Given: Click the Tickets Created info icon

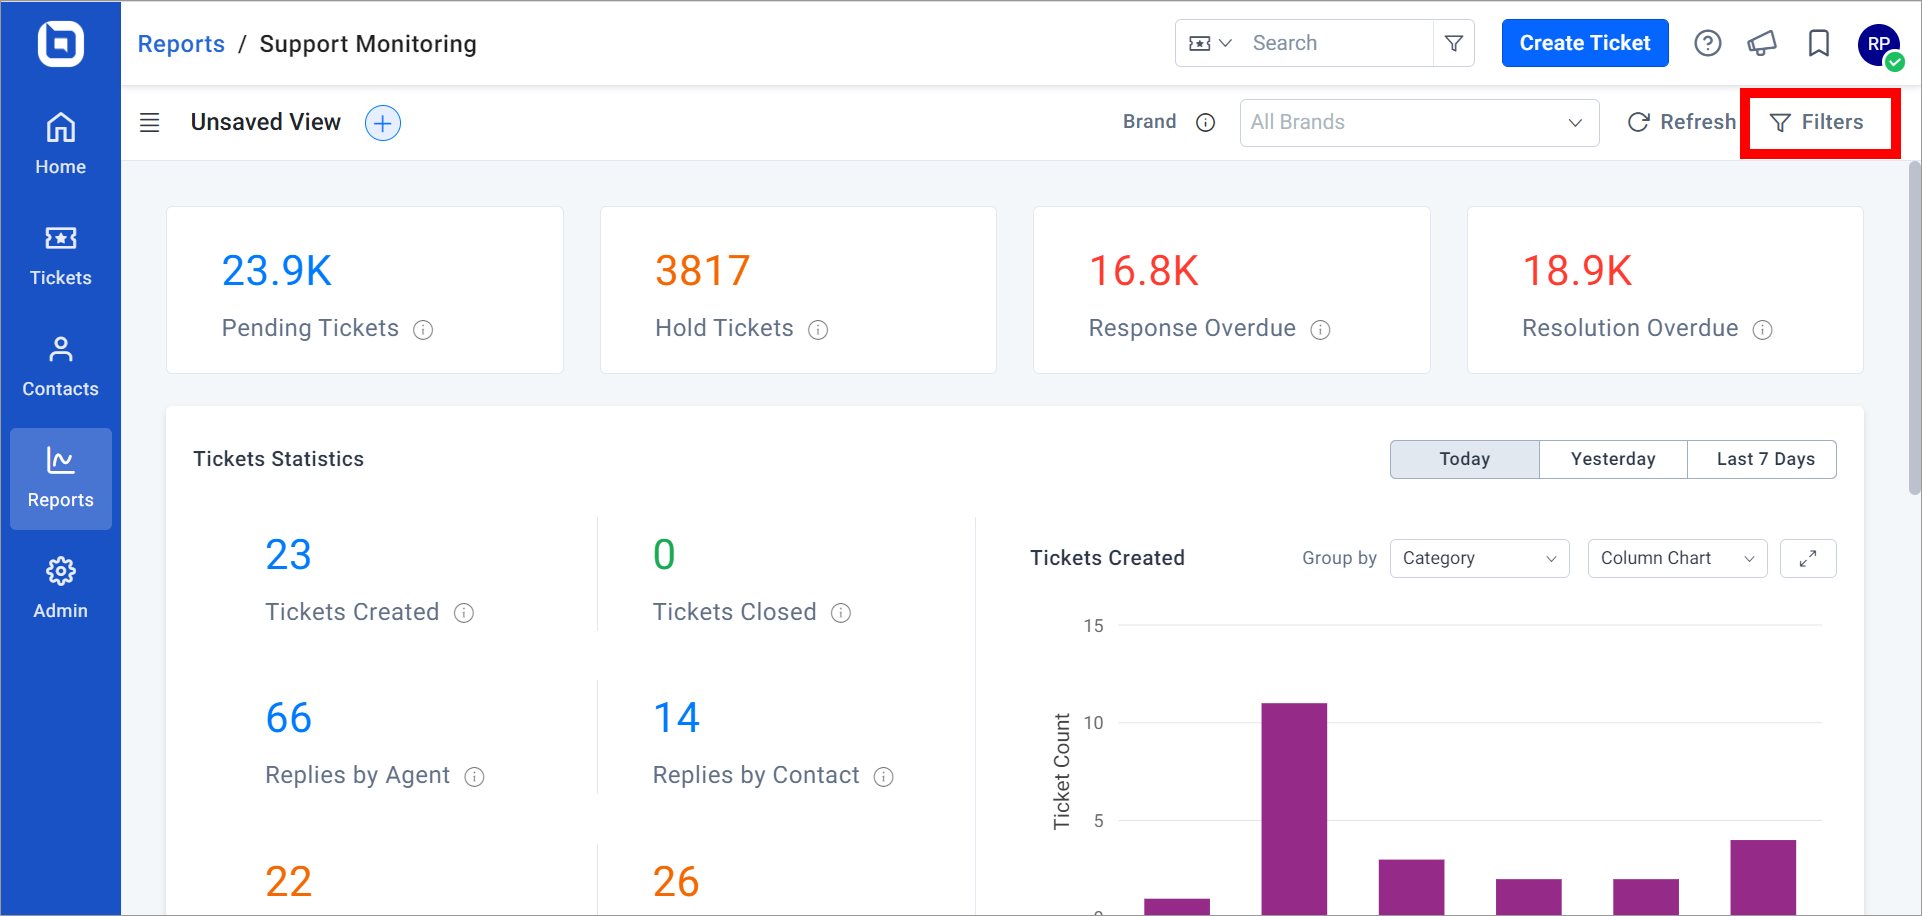Looking at the screenshot, I should (x=464, y=613).
